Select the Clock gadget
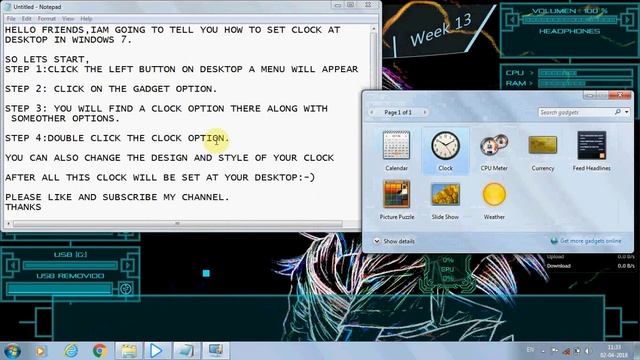The image size is (640, 360). point(445,151)
